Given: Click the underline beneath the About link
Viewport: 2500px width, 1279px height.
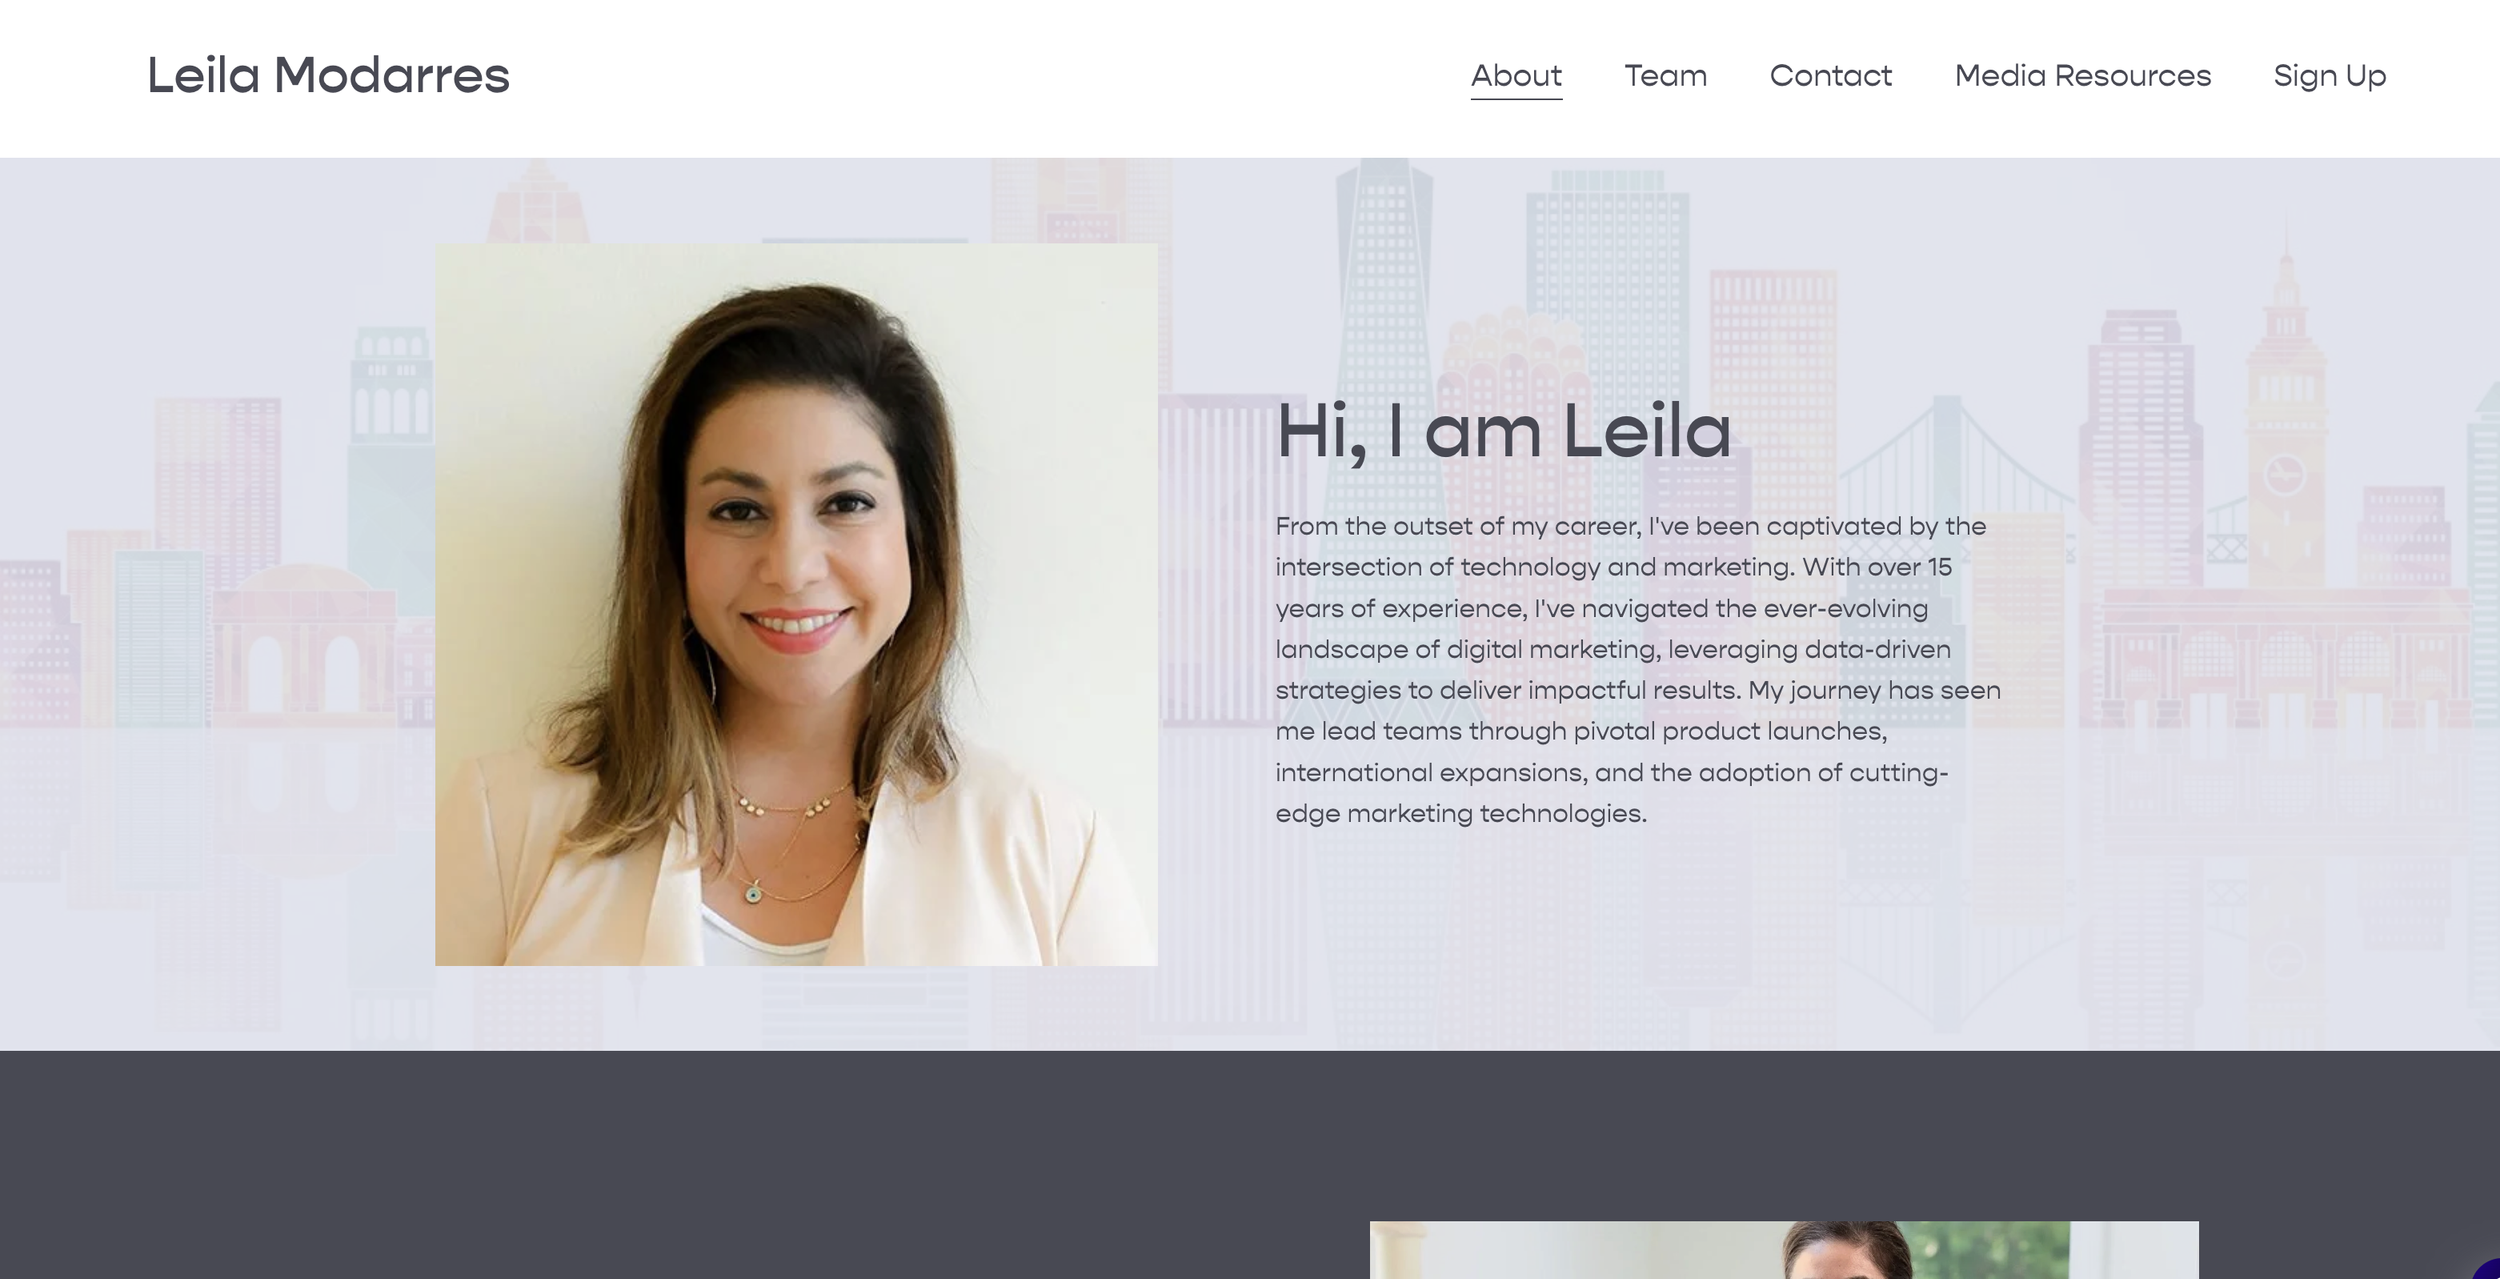Looking at the screenshot, I should click(x=1516, y=99).
